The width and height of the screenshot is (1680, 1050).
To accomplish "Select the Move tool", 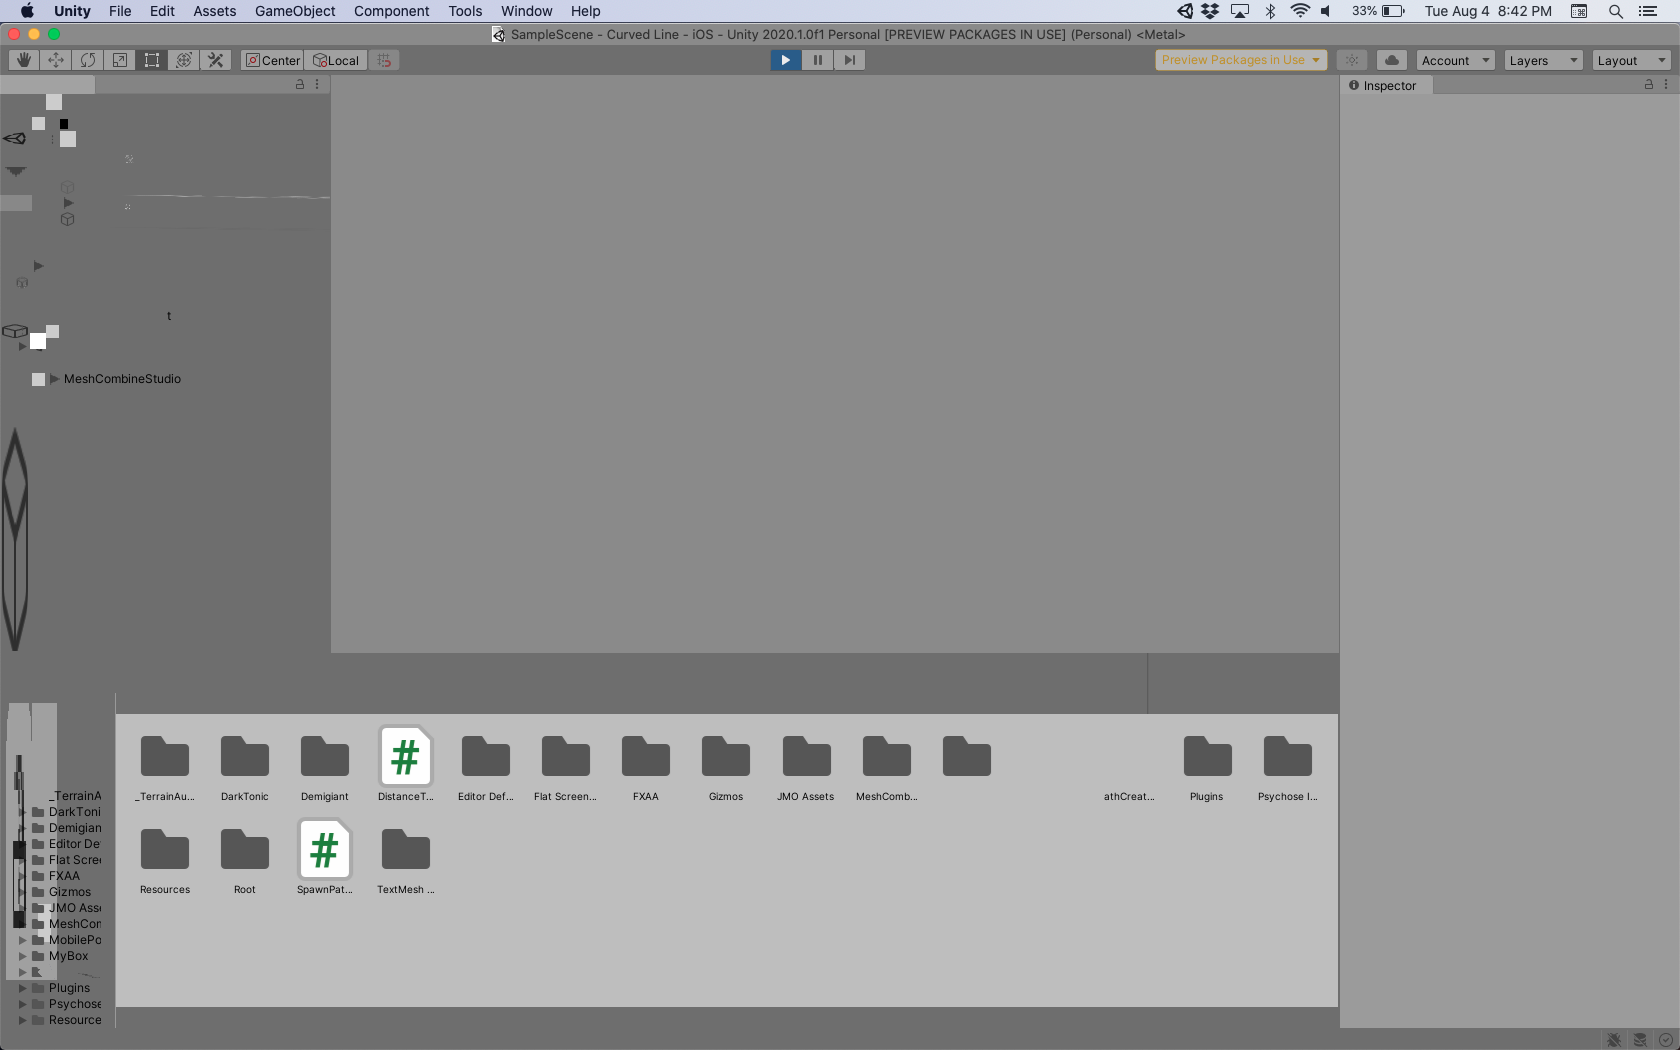I will point(56,60).
